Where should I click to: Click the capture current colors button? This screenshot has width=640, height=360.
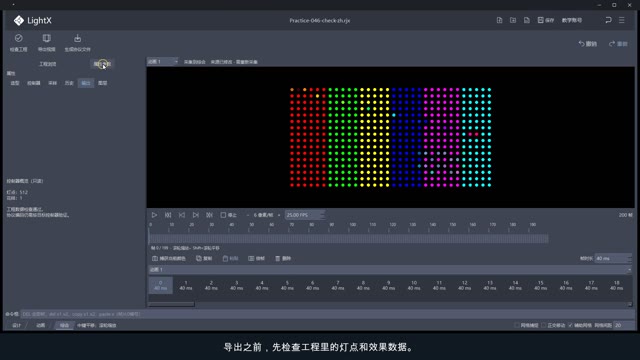coord(169,258)
